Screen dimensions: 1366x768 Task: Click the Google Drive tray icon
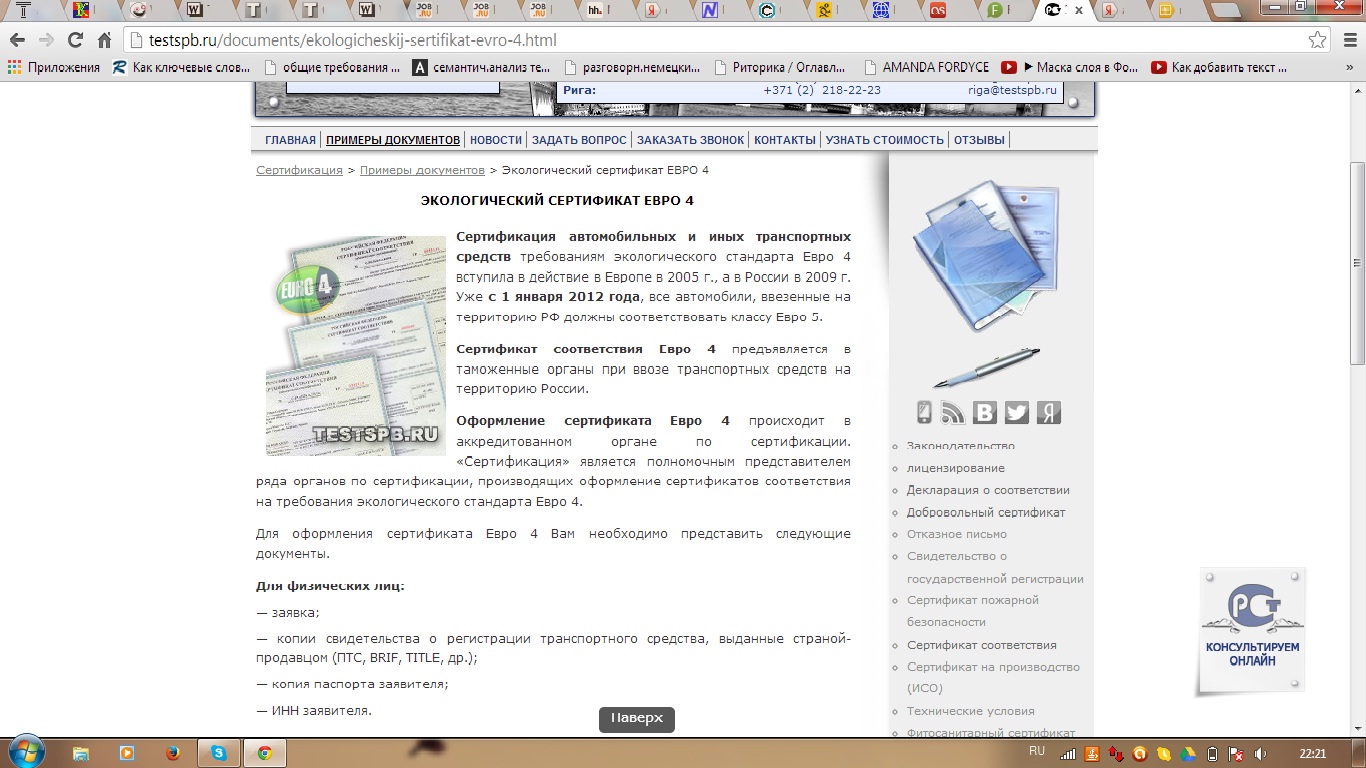tap(1188, 753)
